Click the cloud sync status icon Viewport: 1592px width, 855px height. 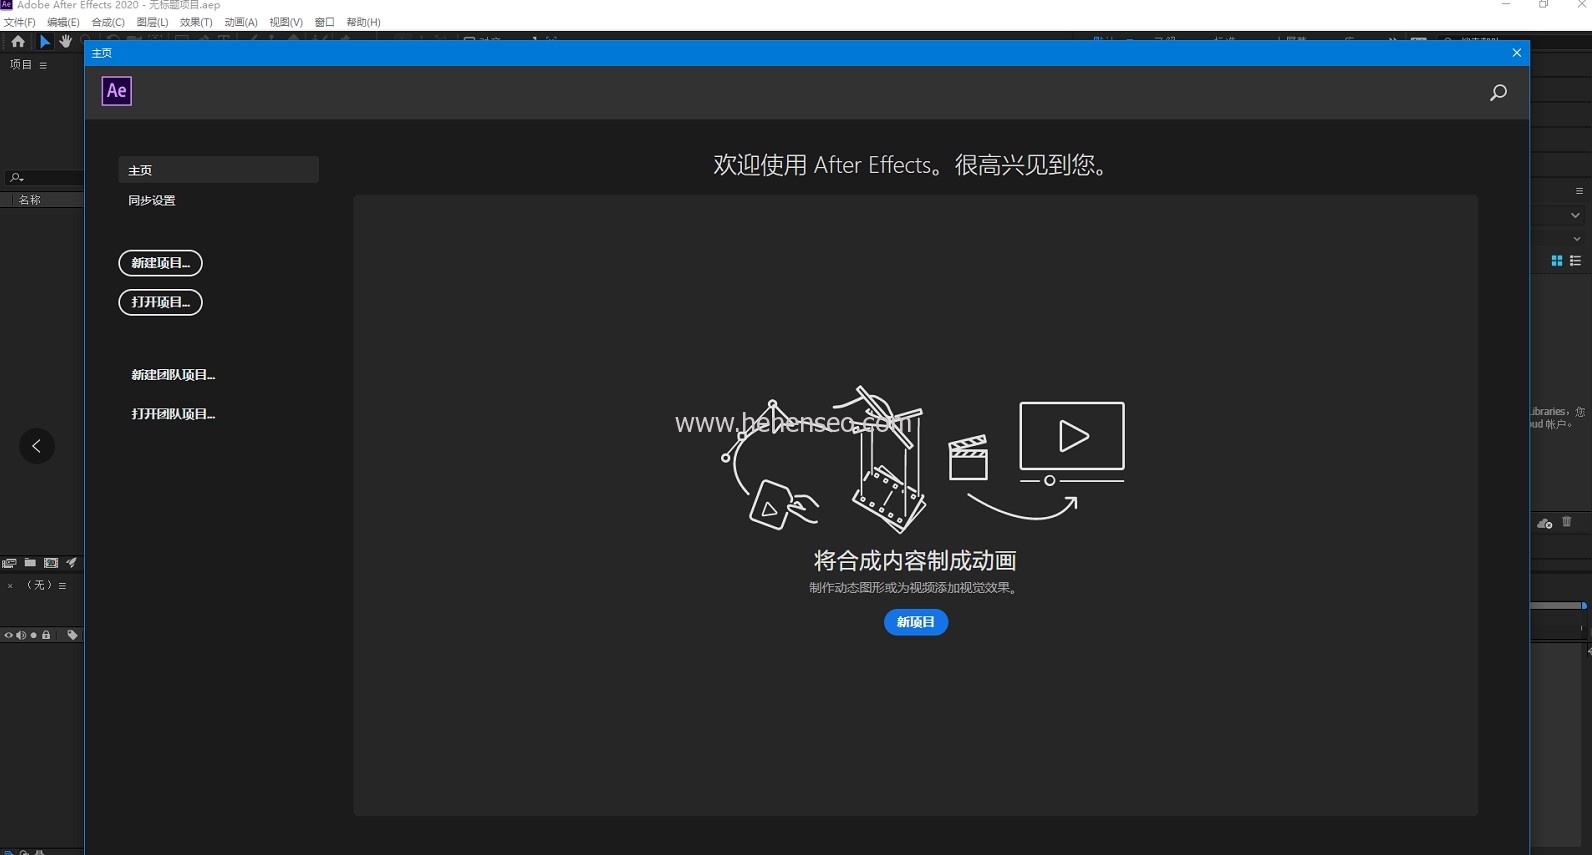pos(1545,523)
